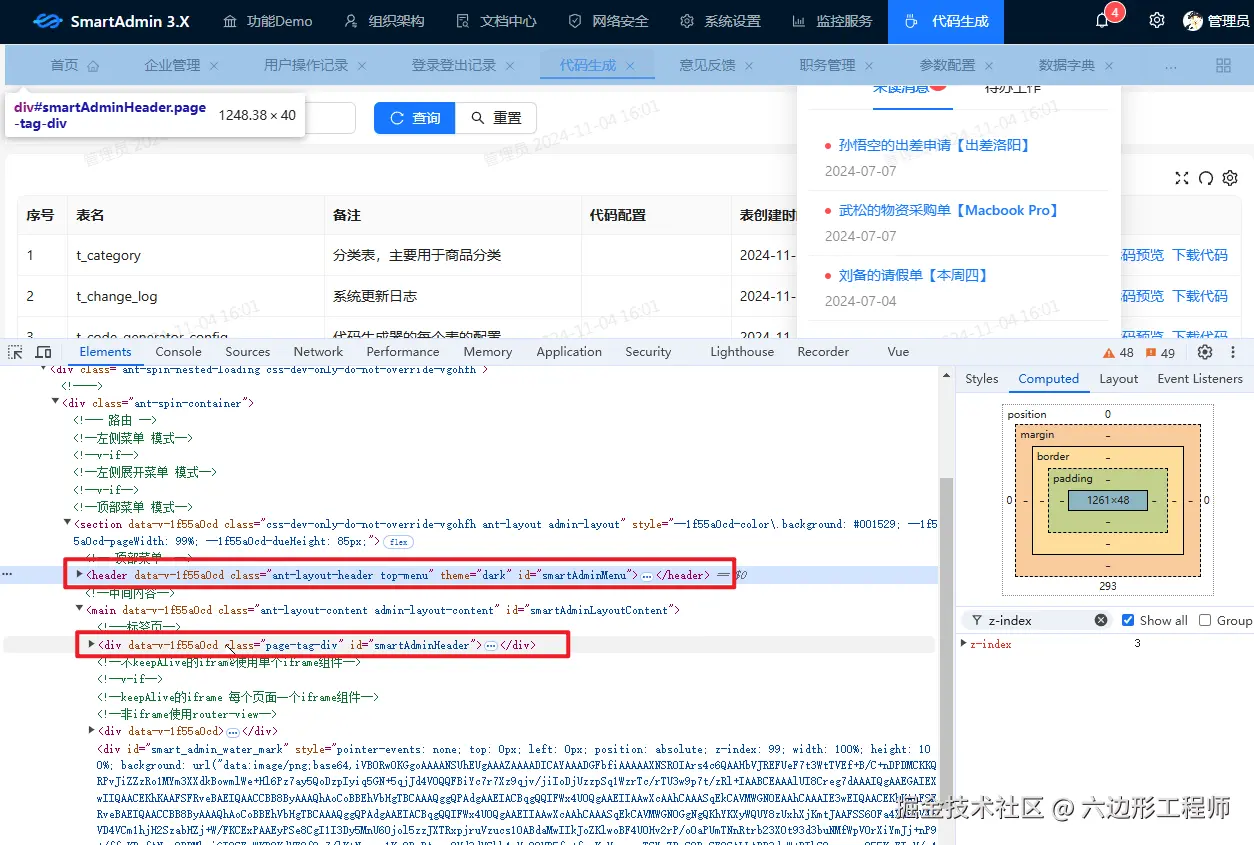Click the 查询 search button
Screen dimensions: 1254x845
point(415,118)
